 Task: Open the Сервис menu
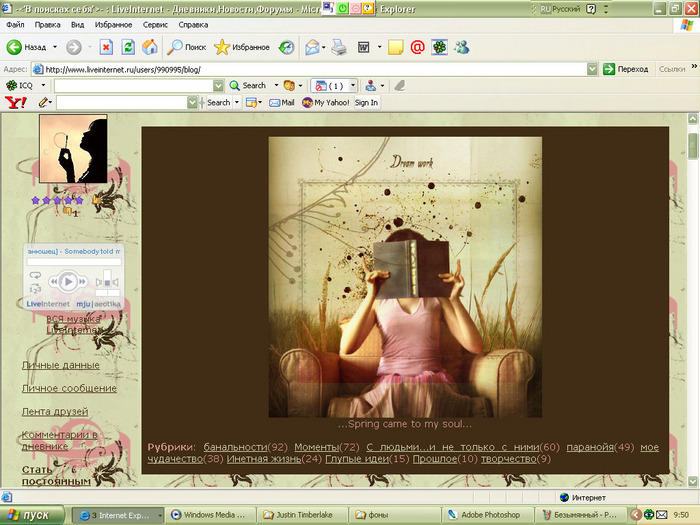155,25
